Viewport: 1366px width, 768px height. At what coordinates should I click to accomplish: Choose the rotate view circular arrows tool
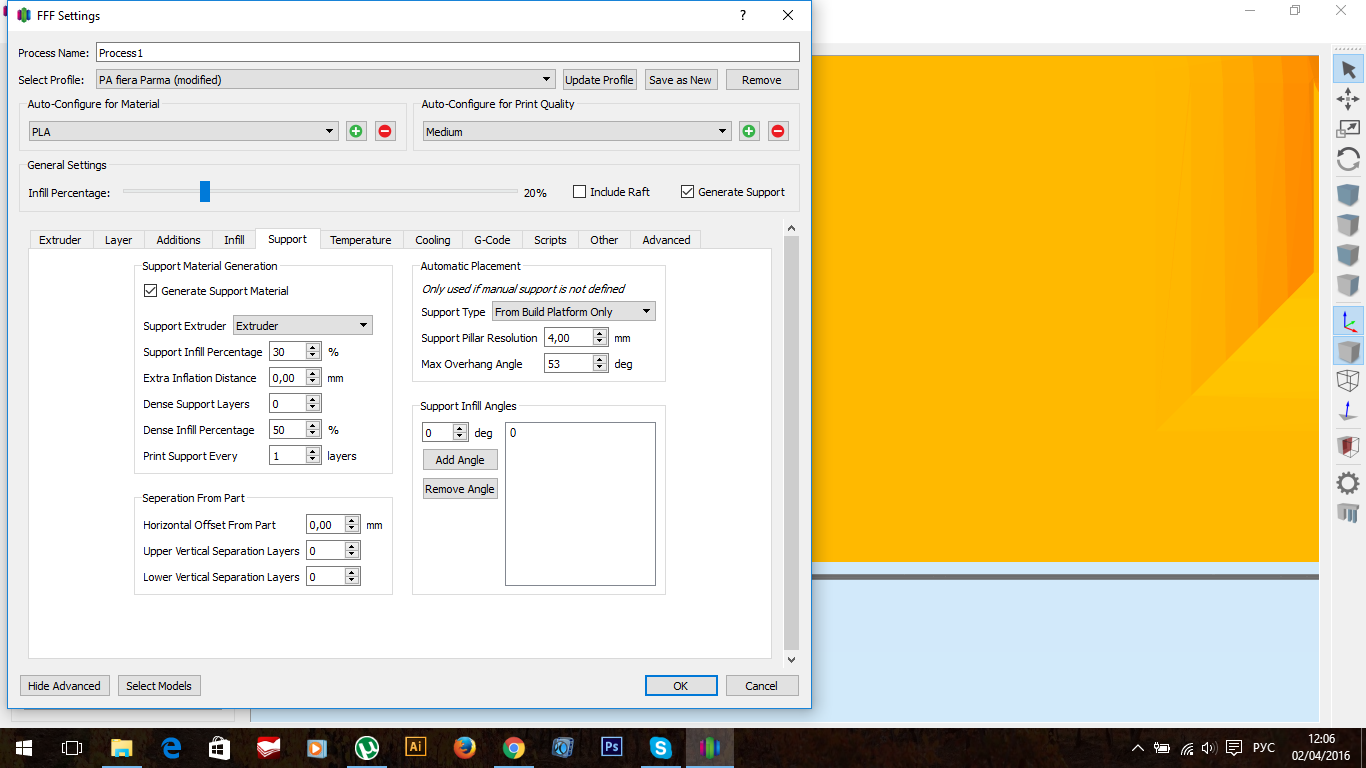[x=1348, y=159]
